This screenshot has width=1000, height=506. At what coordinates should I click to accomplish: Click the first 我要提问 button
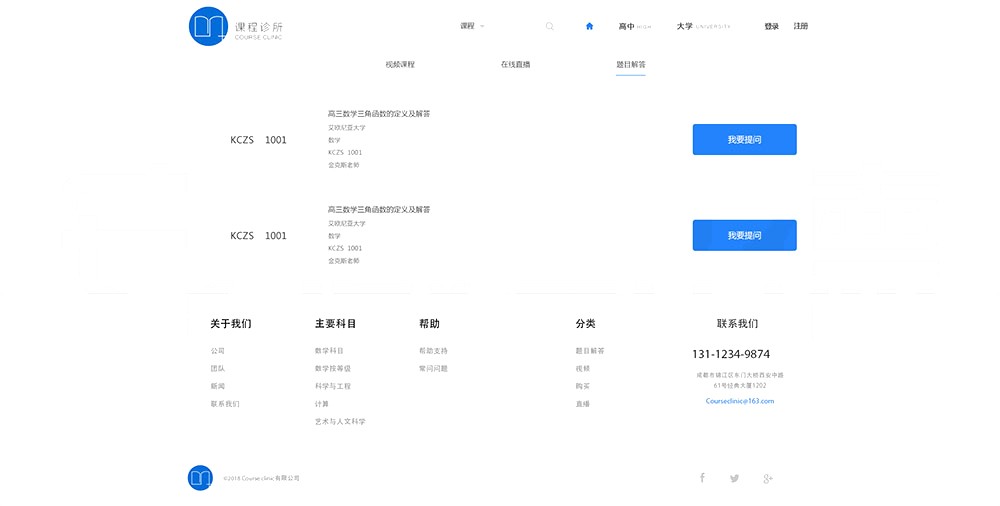[744, 140]
